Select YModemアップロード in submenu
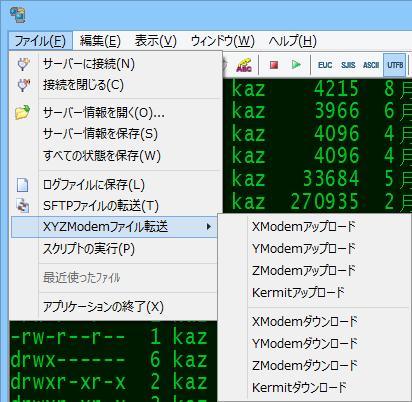 coord(313,249)
